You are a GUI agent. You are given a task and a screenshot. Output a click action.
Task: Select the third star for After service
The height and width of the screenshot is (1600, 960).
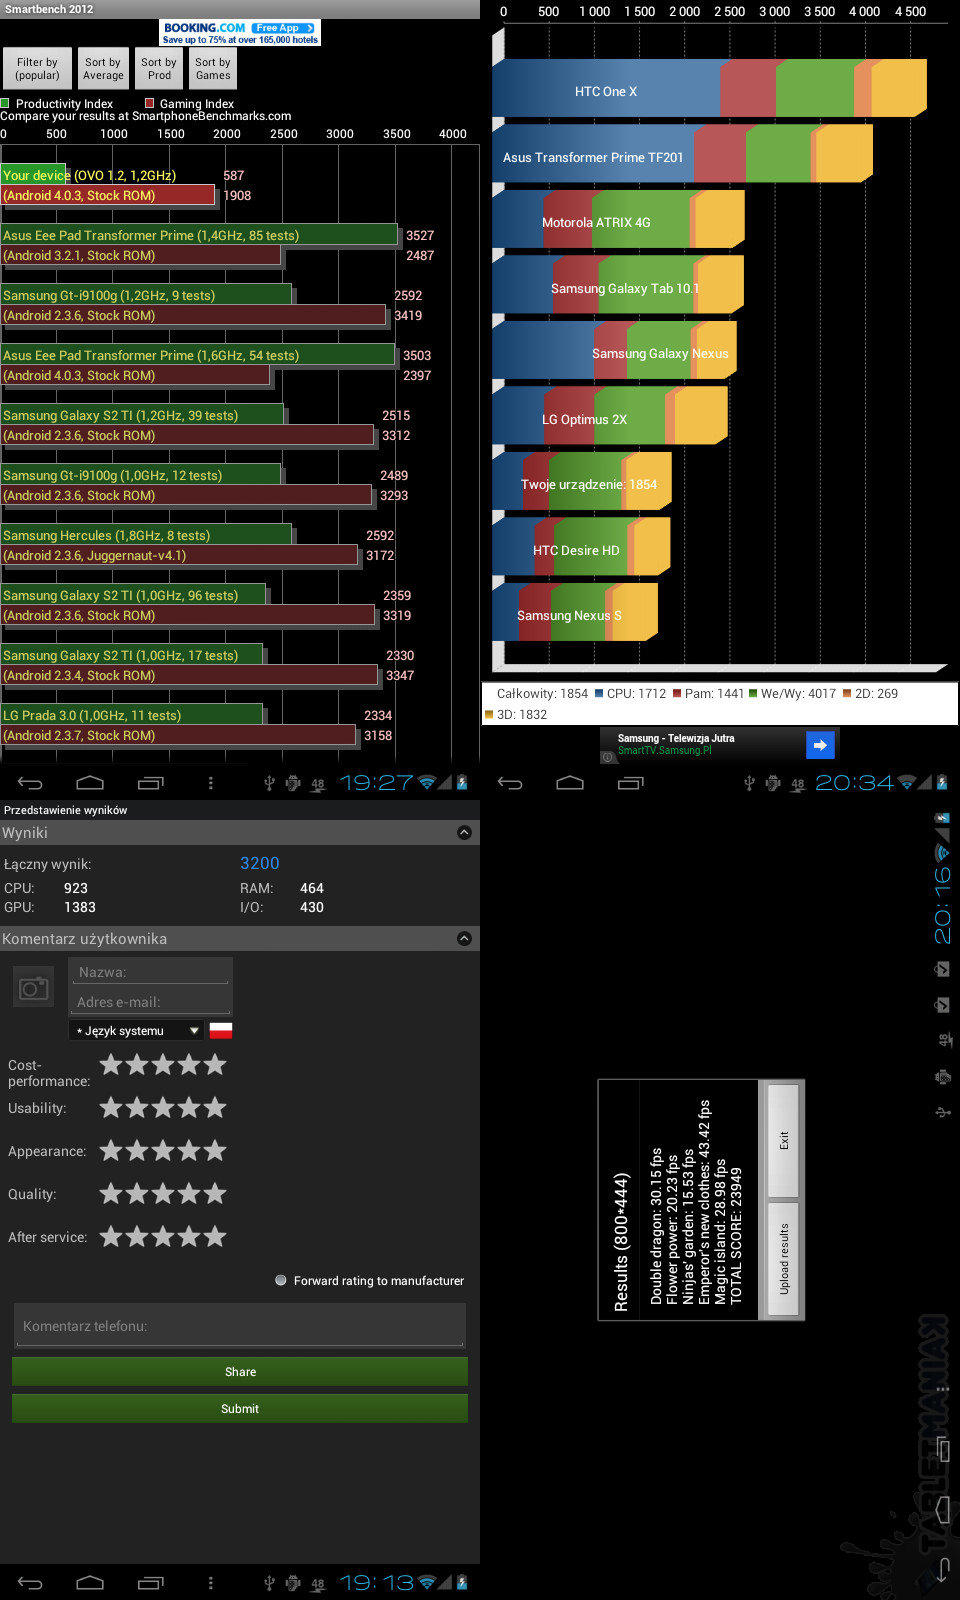coord(163,1237)
